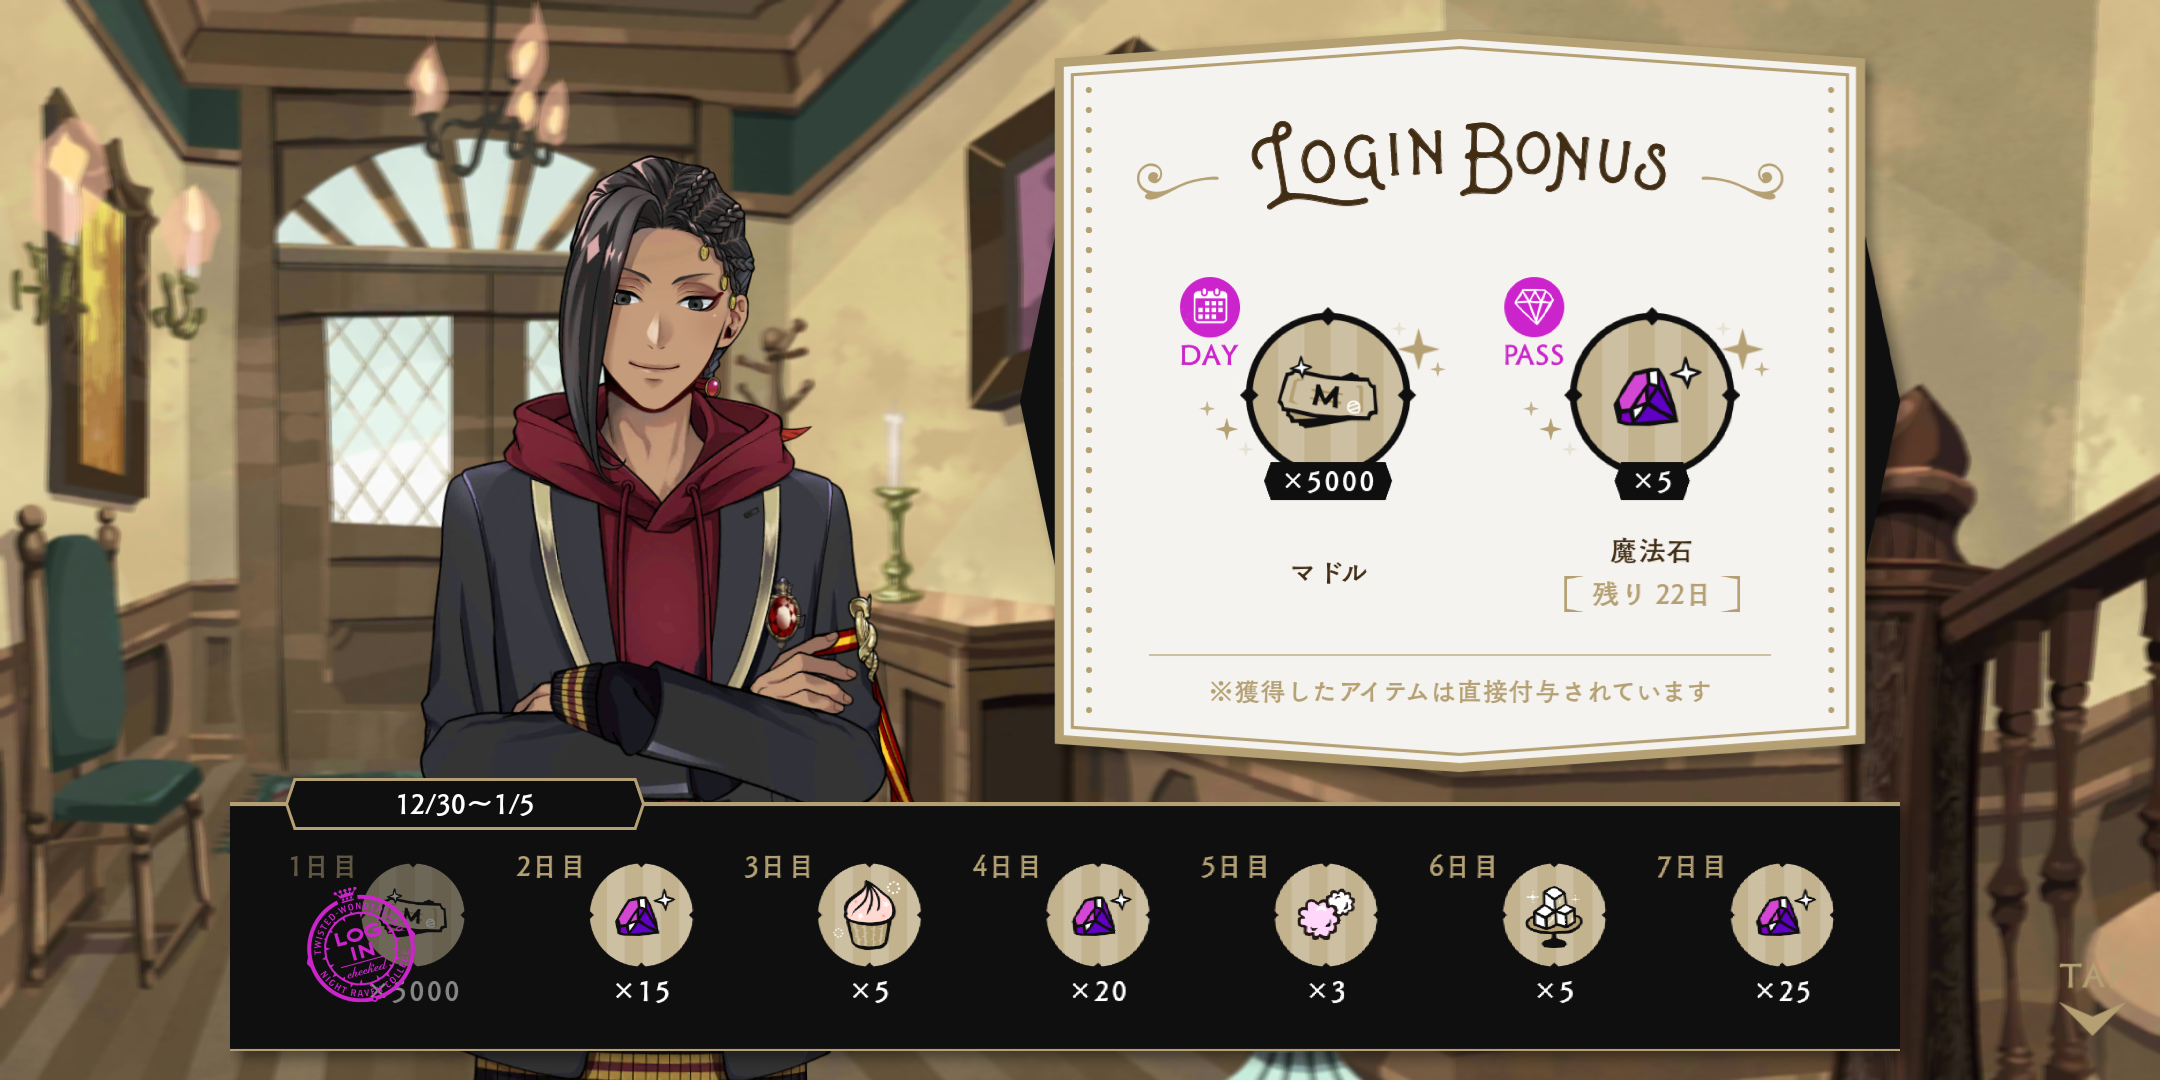Click the LOGIN BONUS title
This screenshot has height=1080, width=2160.
coord(1459,163)
